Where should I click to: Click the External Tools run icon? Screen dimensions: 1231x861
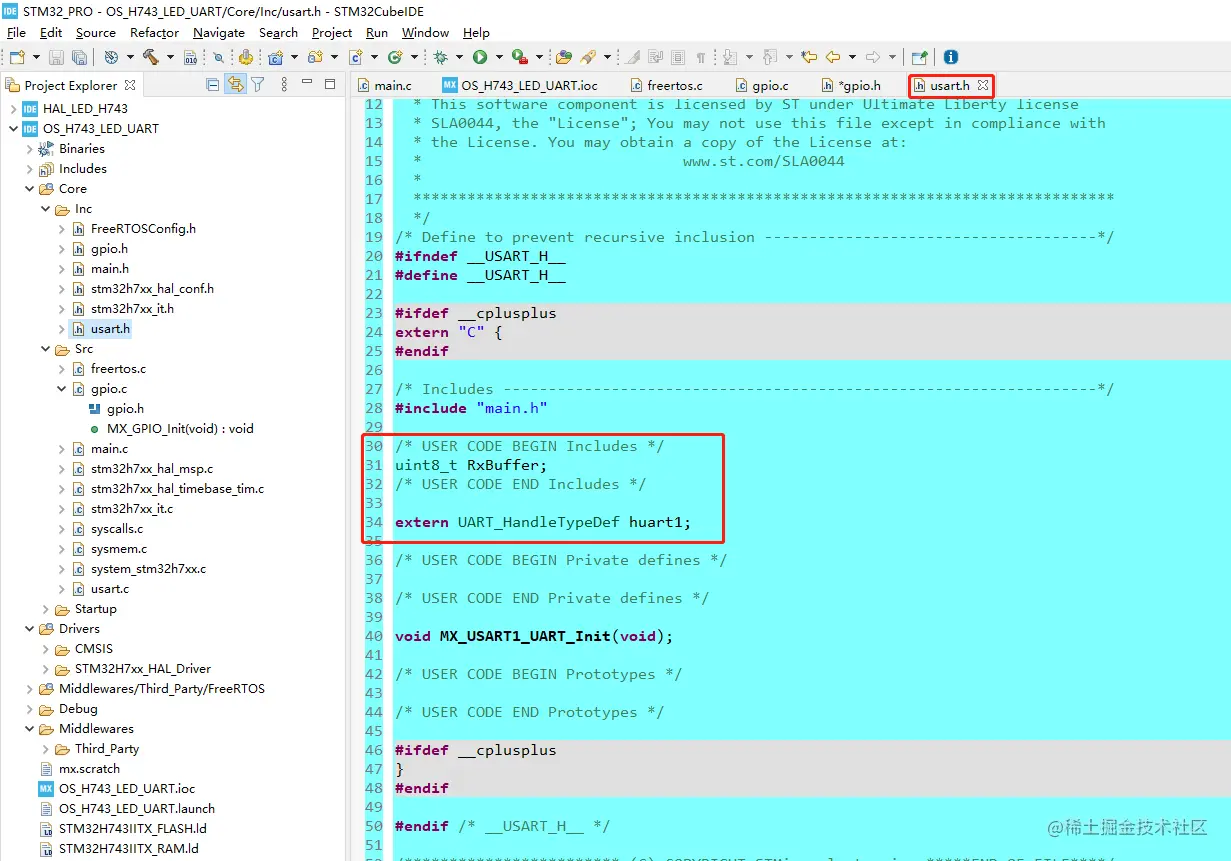click(519, 57)
